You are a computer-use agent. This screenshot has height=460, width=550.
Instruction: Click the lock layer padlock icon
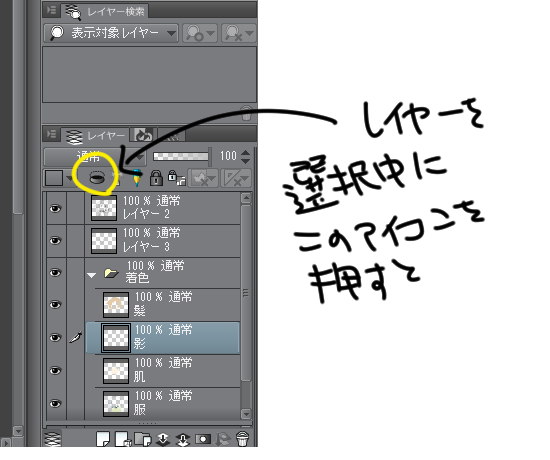156,178
